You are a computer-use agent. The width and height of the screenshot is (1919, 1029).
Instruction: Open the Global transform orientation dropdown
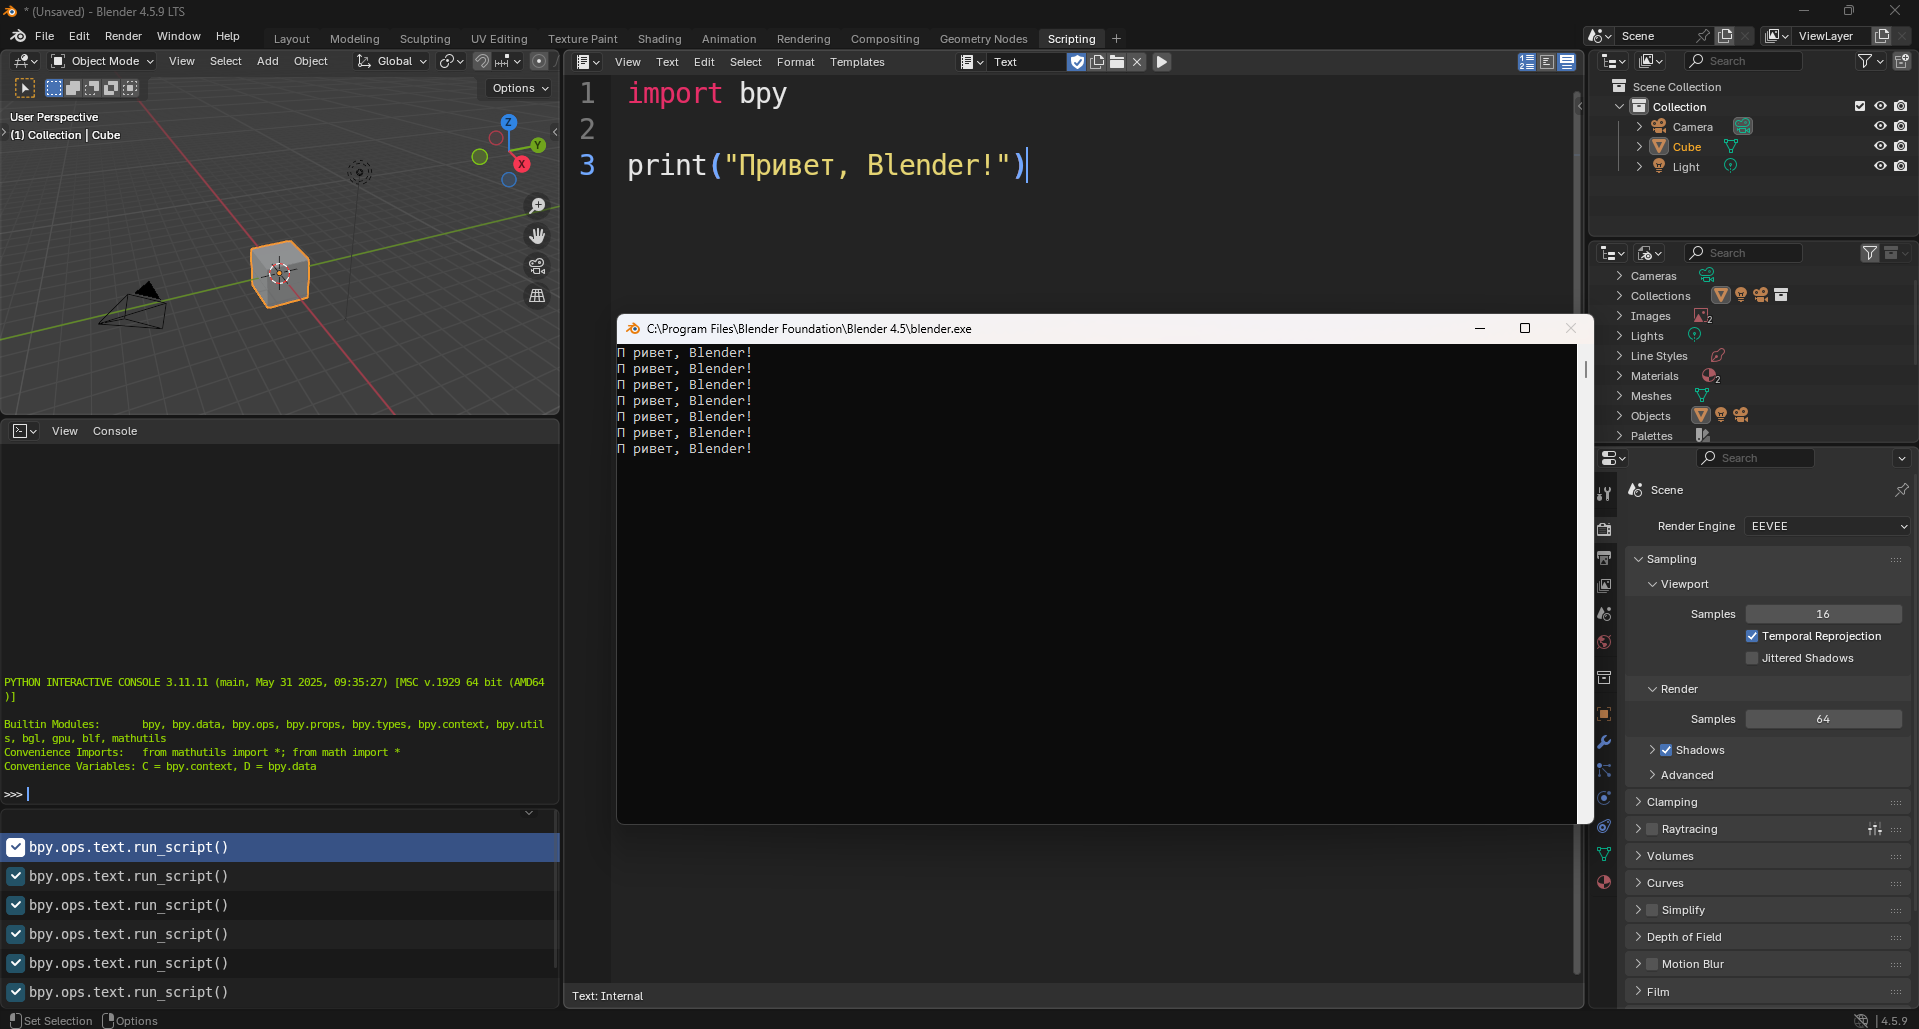tap(392, 61)
